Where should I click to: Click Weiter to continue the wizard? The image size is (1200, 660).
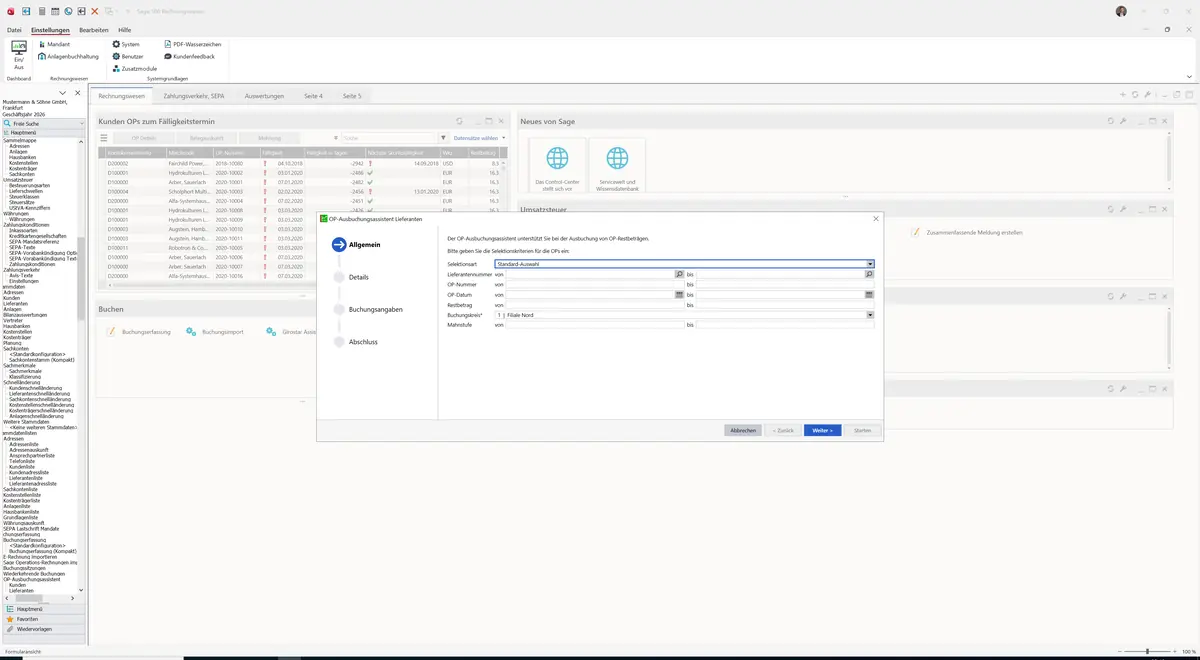pyautogui.click(x=822, y=430)
